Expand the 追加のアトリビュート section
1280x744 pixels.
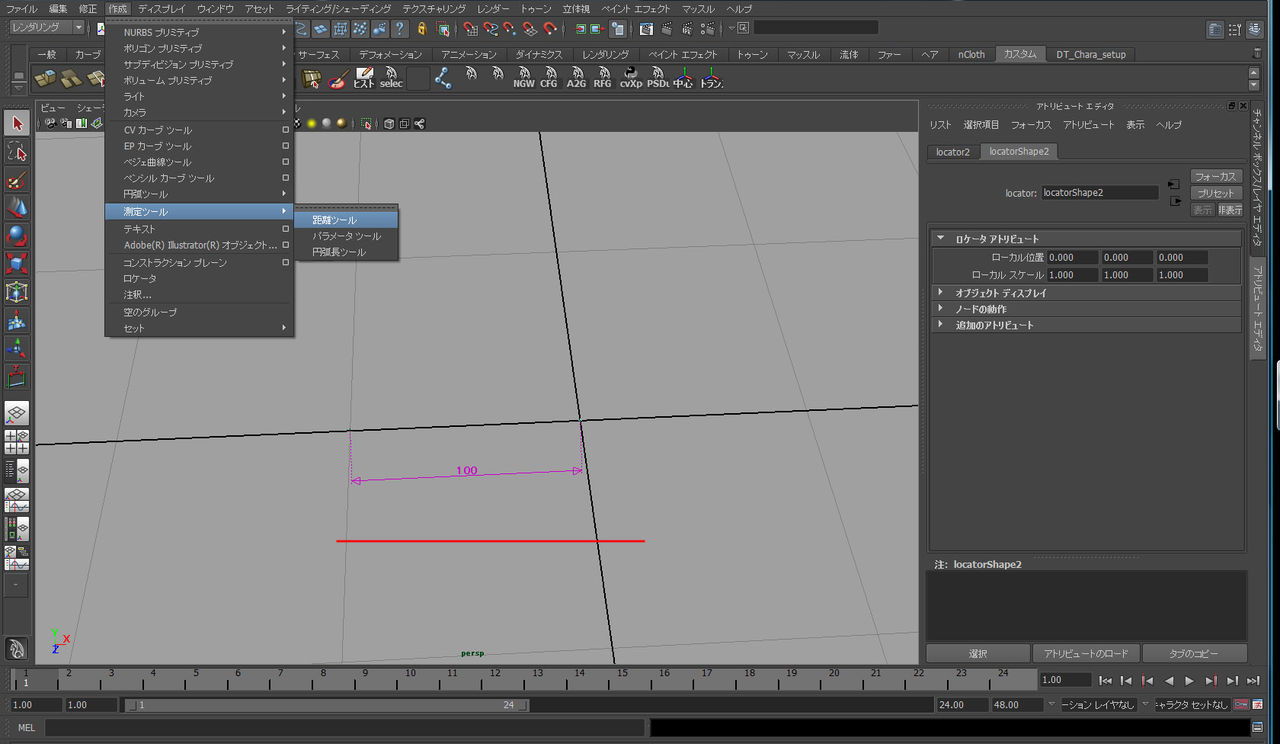point(1086,325)
